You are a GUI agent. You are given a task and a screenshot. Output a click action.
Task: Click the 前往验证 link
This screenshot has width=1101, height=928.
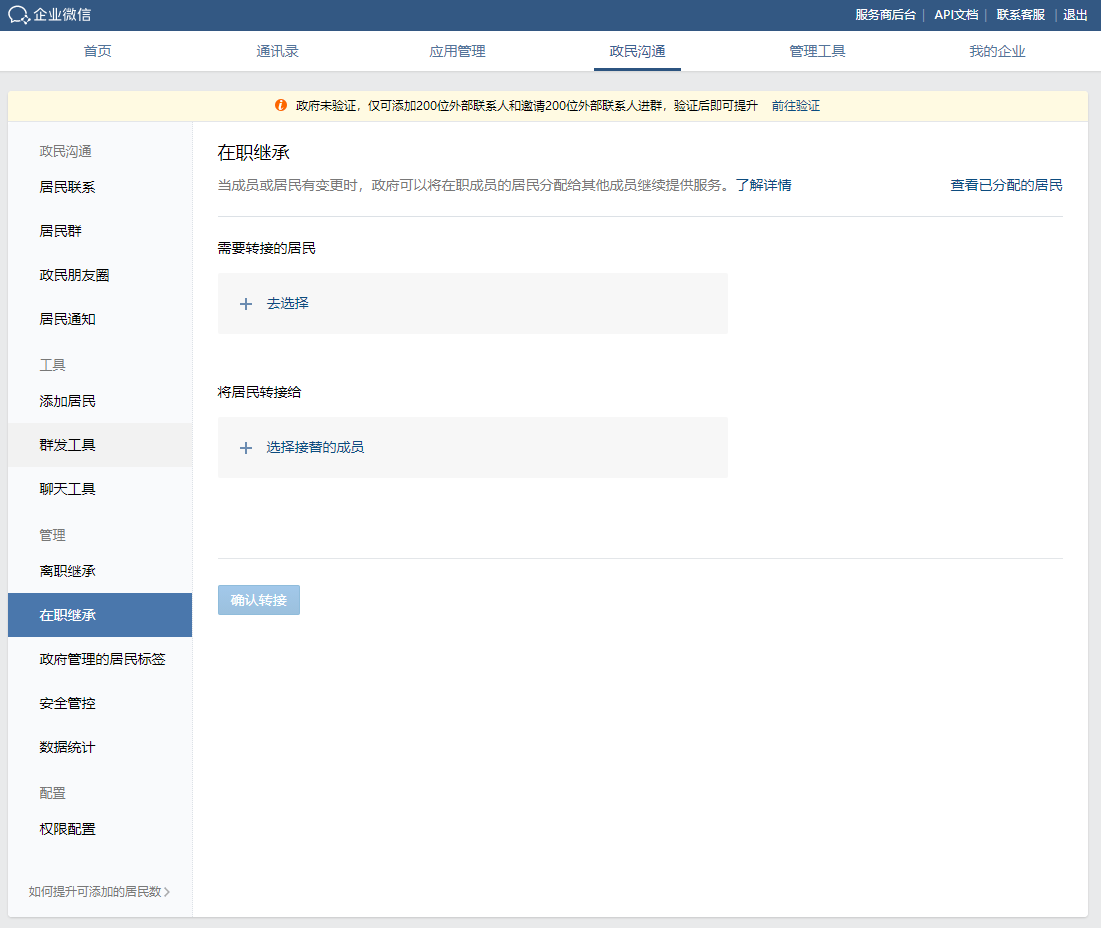(x=796, y=105)
